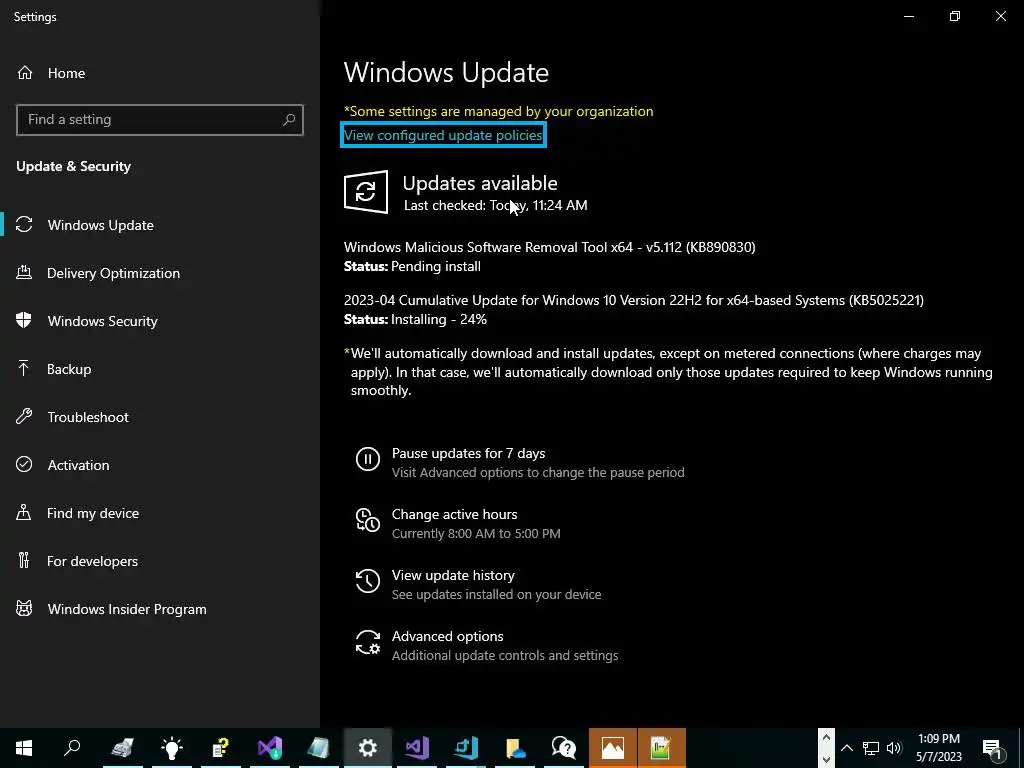Click the magnifier icon in search box
Screen dimensions: 1024x768
tap(289, 120)
